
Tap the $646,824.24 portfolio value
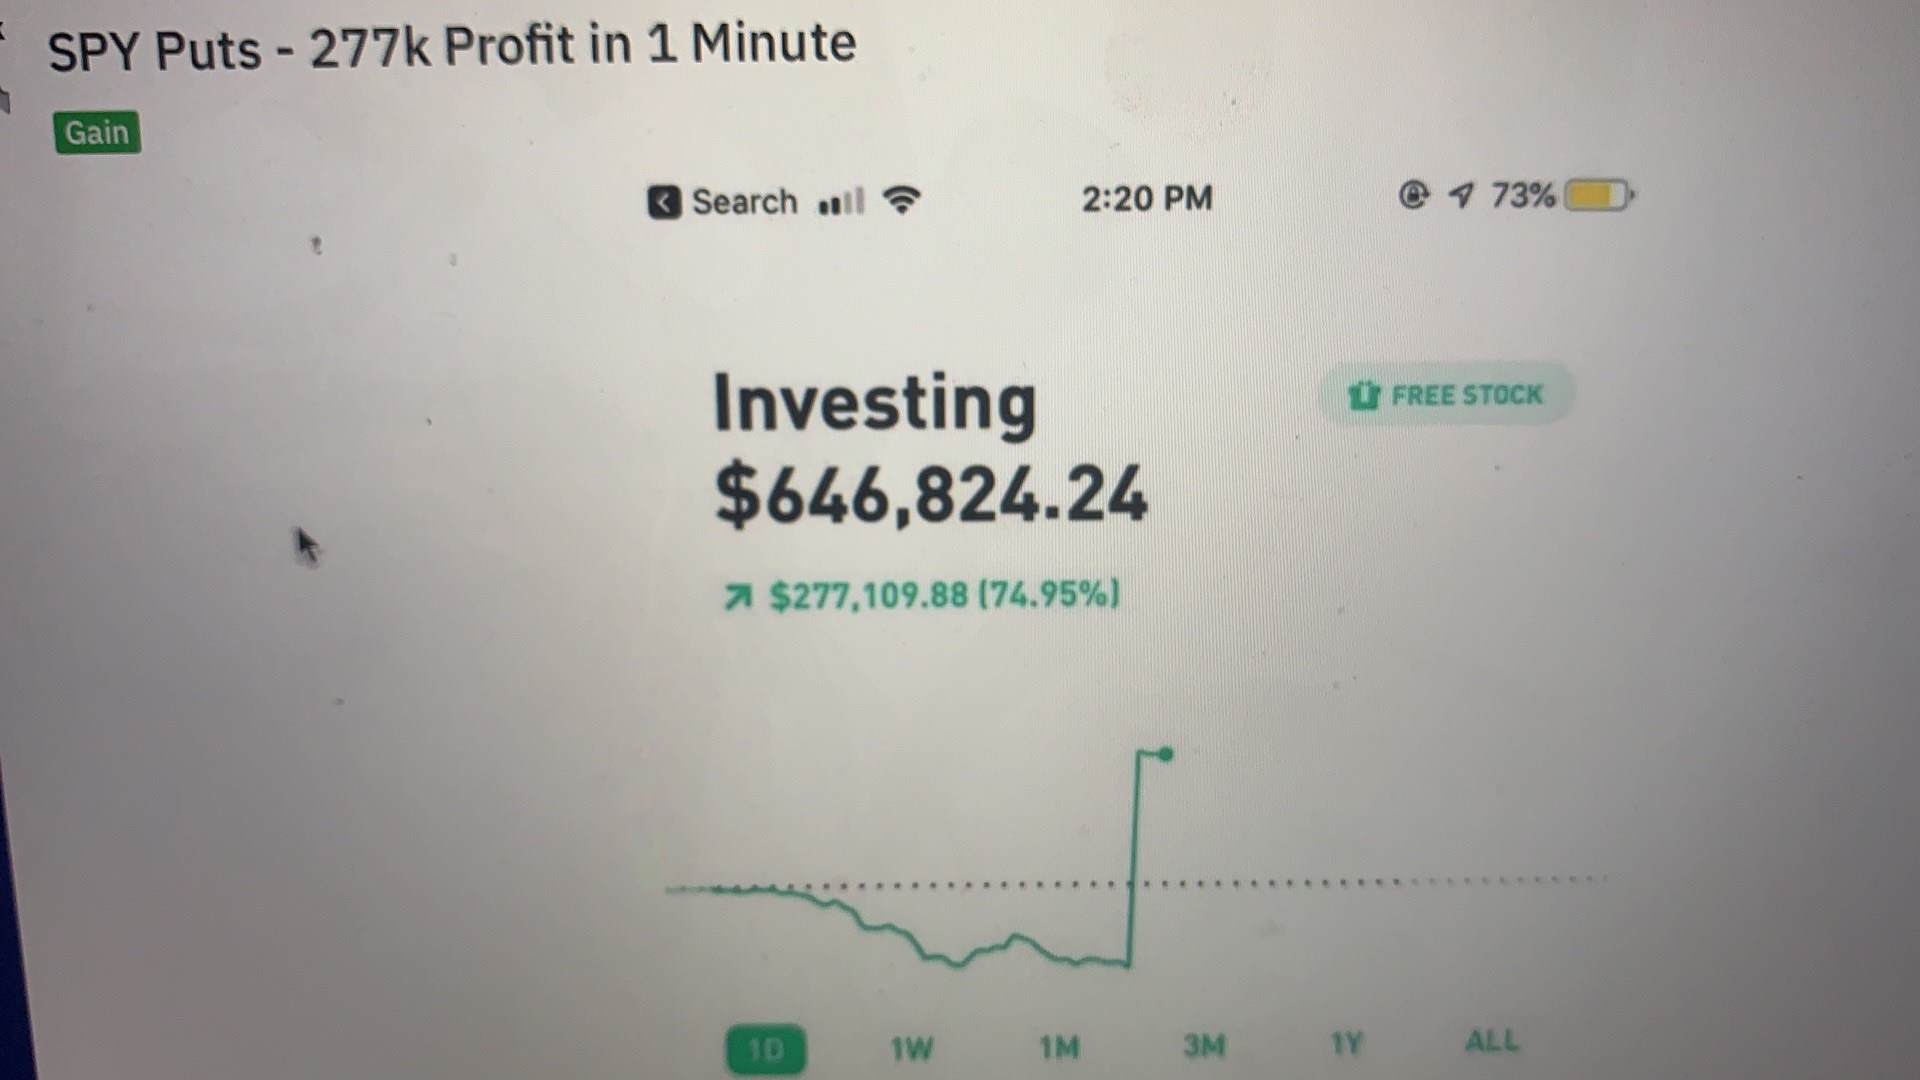[x=931, y=494]
